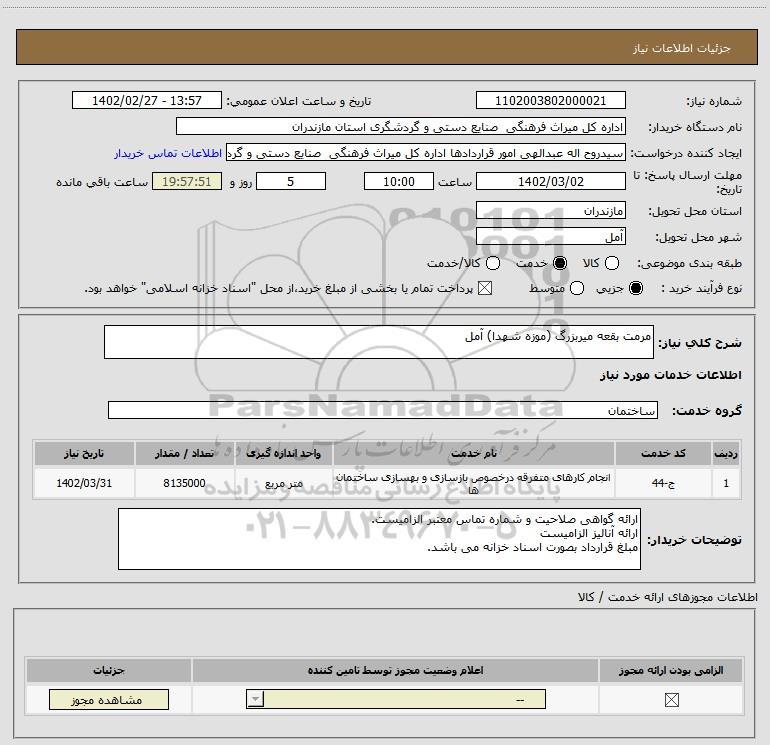Click the announcement date field 1402/02/27 - 13:57

tap(147, 101)
